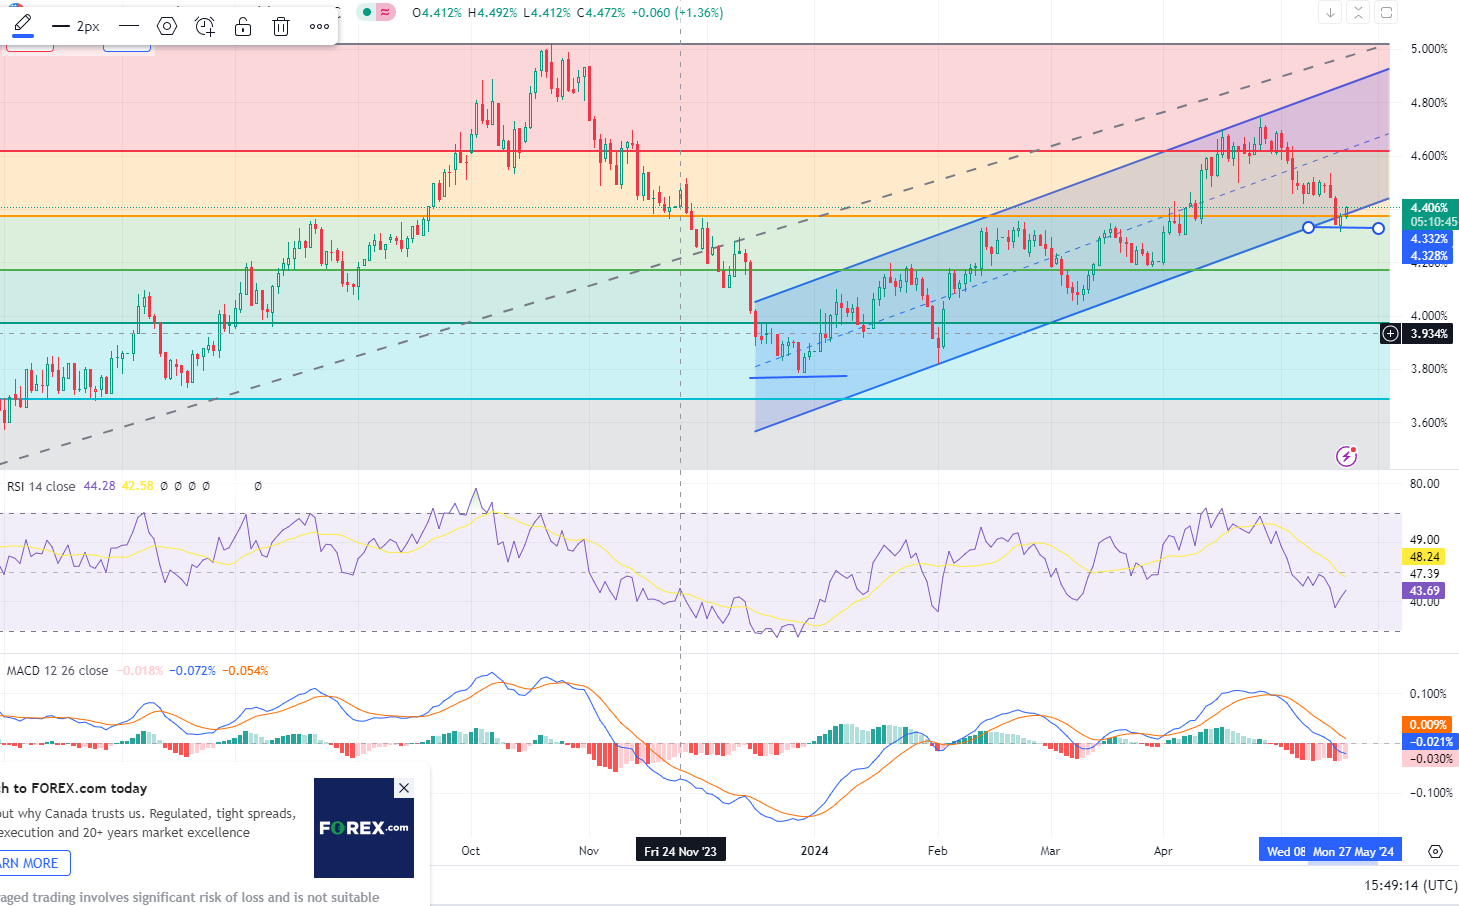Click the 3.934% crosshair price label

pos(1429,334)
